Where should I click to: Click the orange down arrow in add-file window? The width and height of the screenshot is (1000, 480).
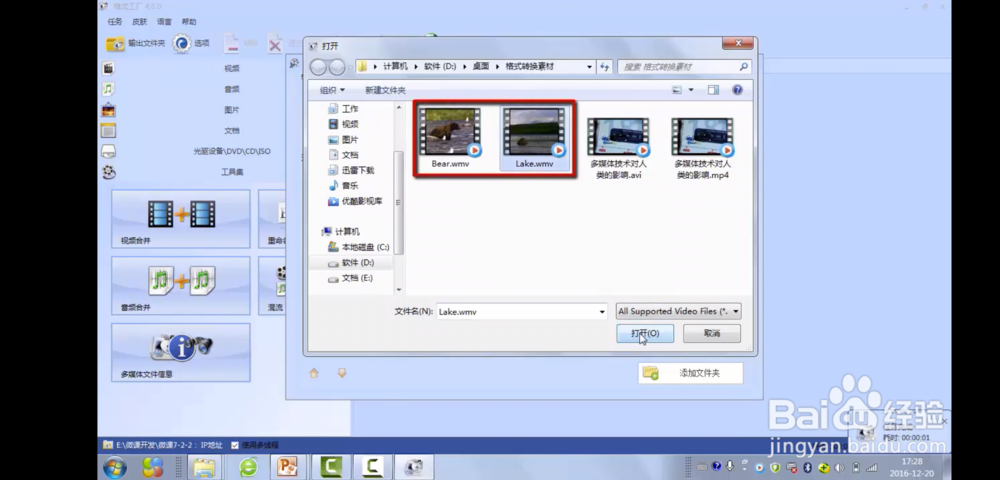pos(342,374)
